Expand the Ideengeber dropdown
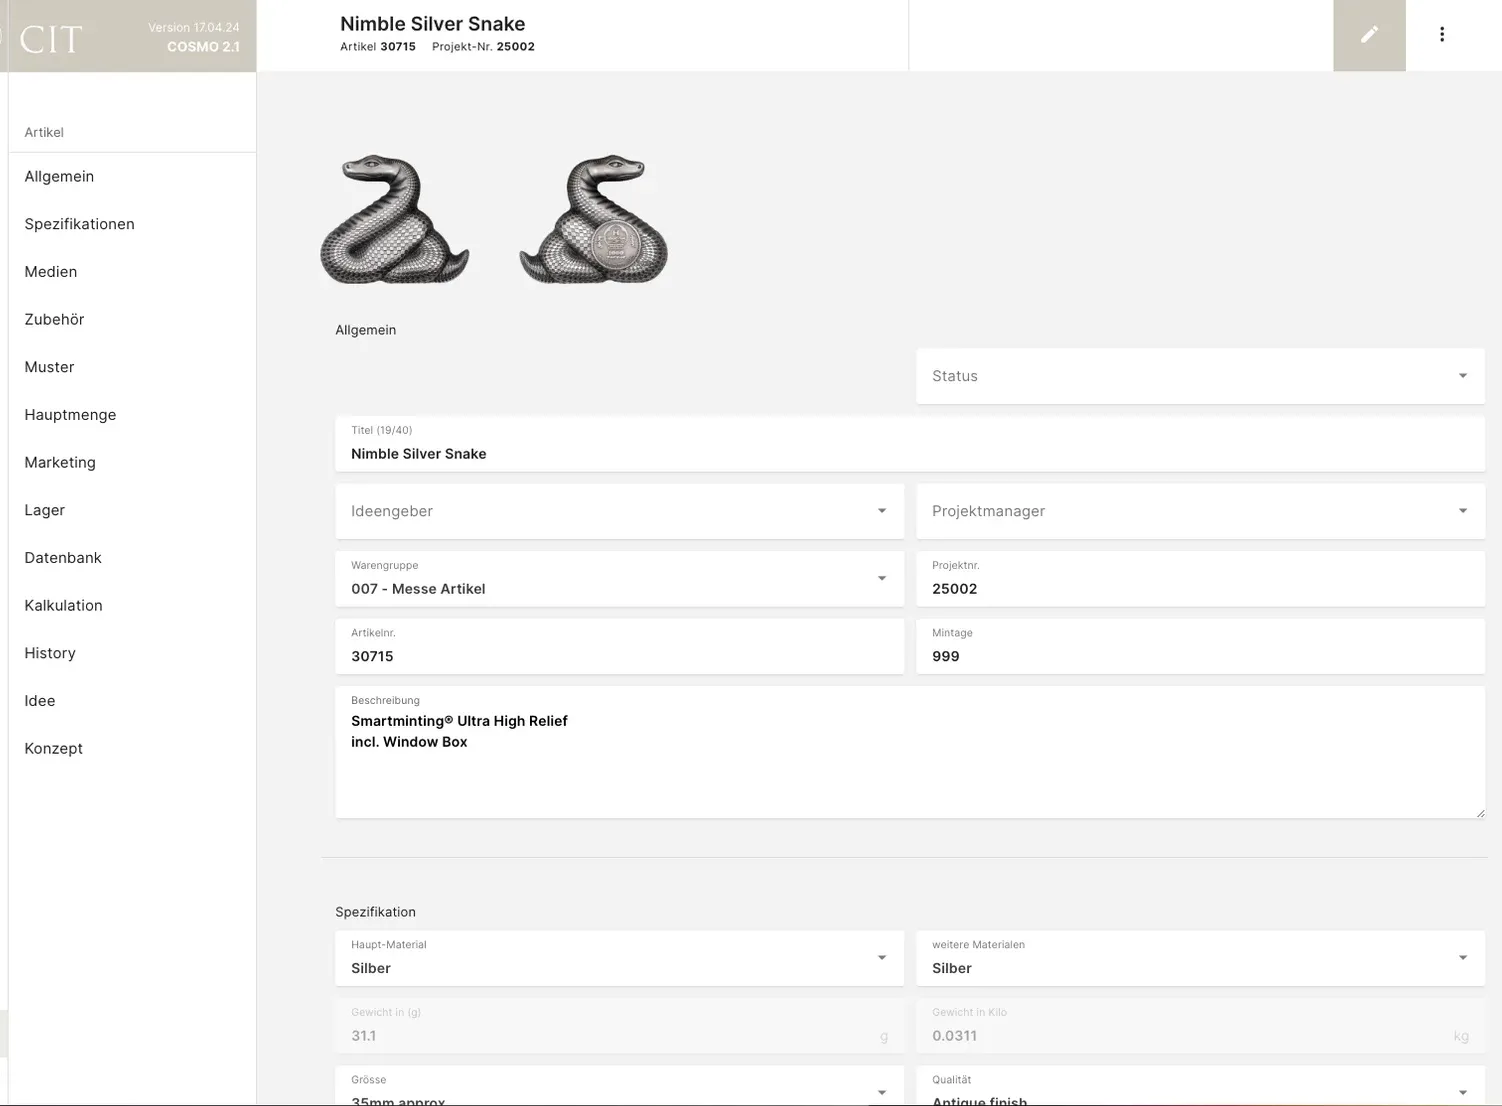 [619, 511]
